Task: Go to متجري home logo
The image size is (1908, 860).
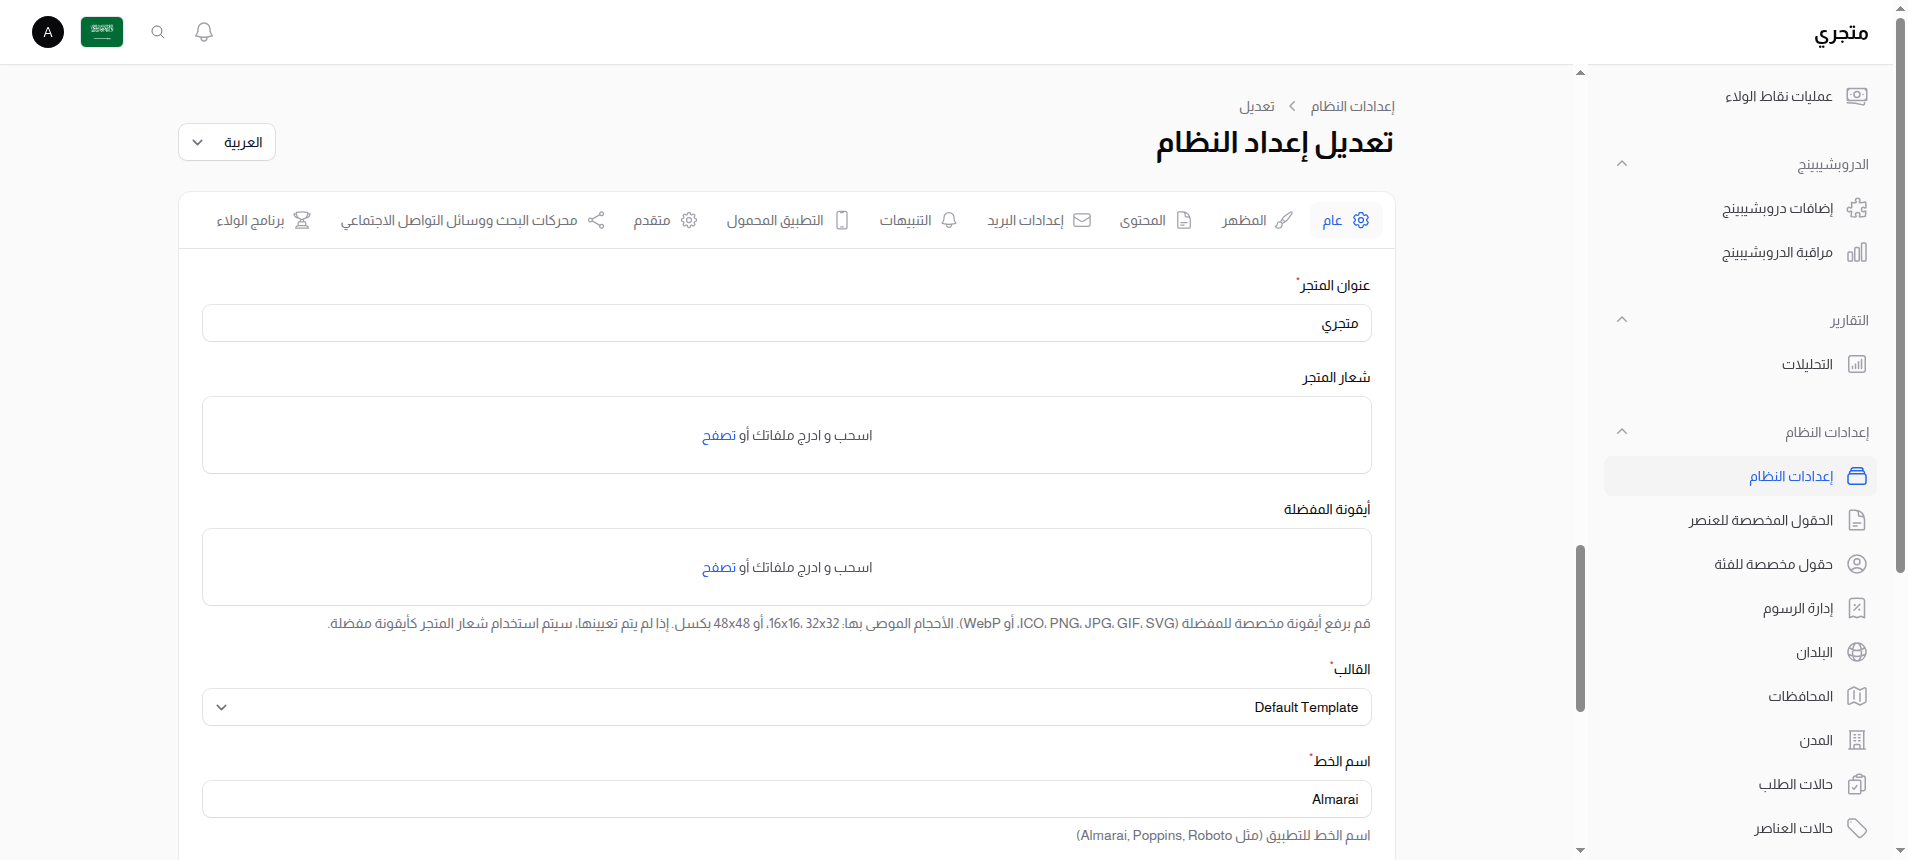Action: tap(1841, 33)
